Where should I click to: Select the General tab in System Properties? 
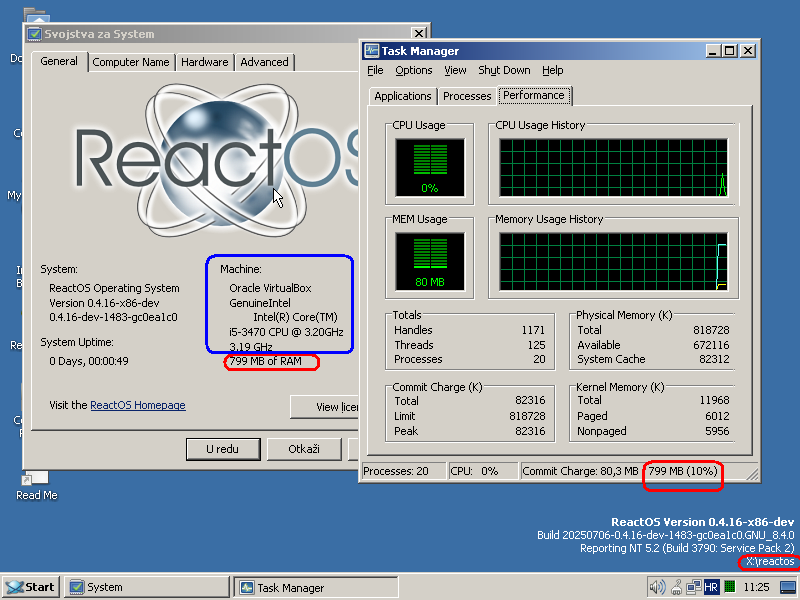[x=59, y=61]
